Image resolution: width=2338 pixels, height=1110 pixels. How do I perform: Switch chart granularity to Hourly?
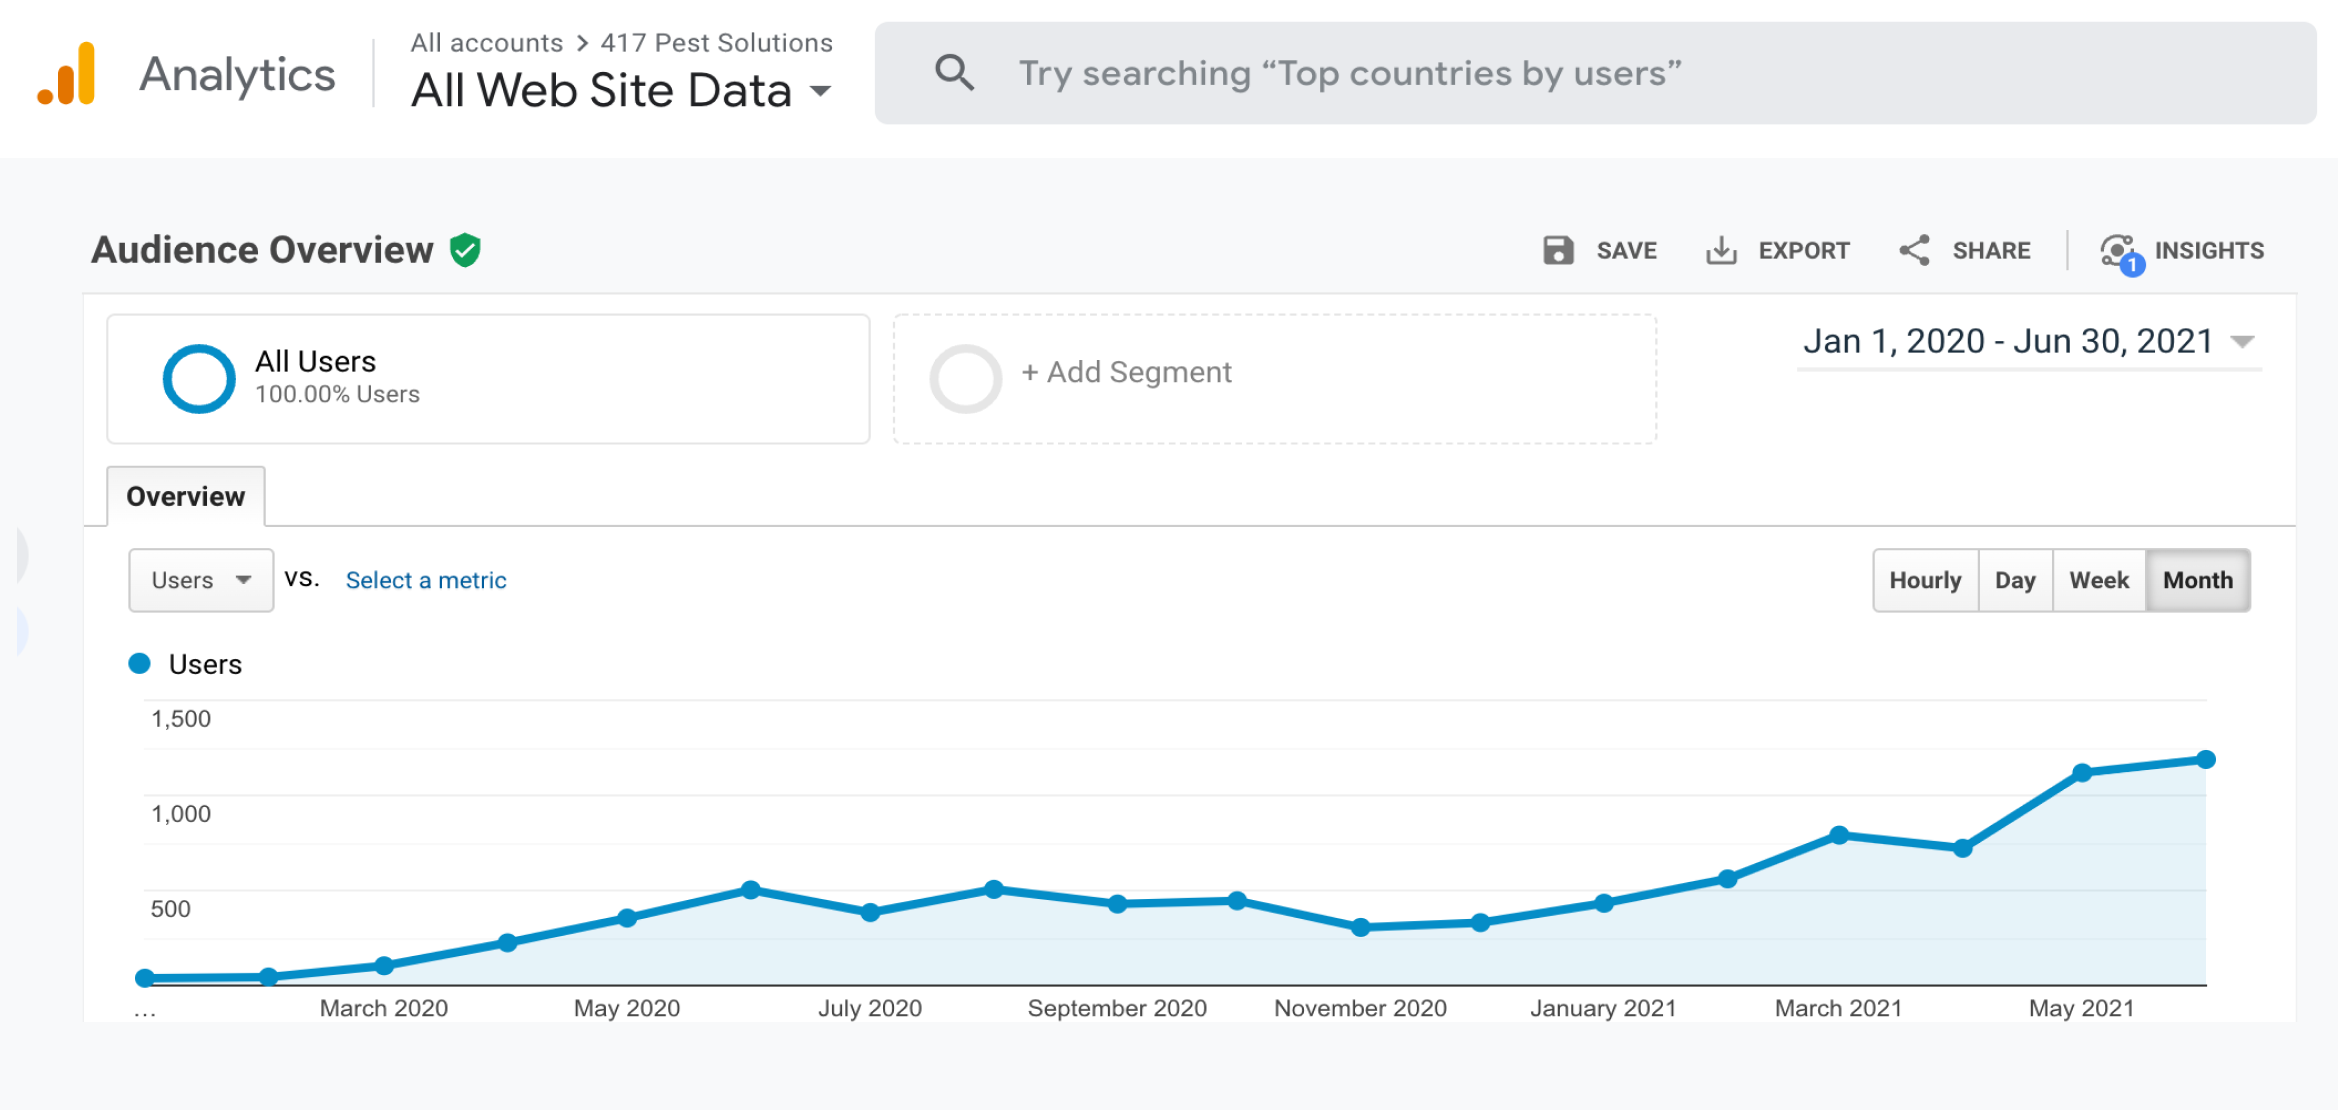1925,580
